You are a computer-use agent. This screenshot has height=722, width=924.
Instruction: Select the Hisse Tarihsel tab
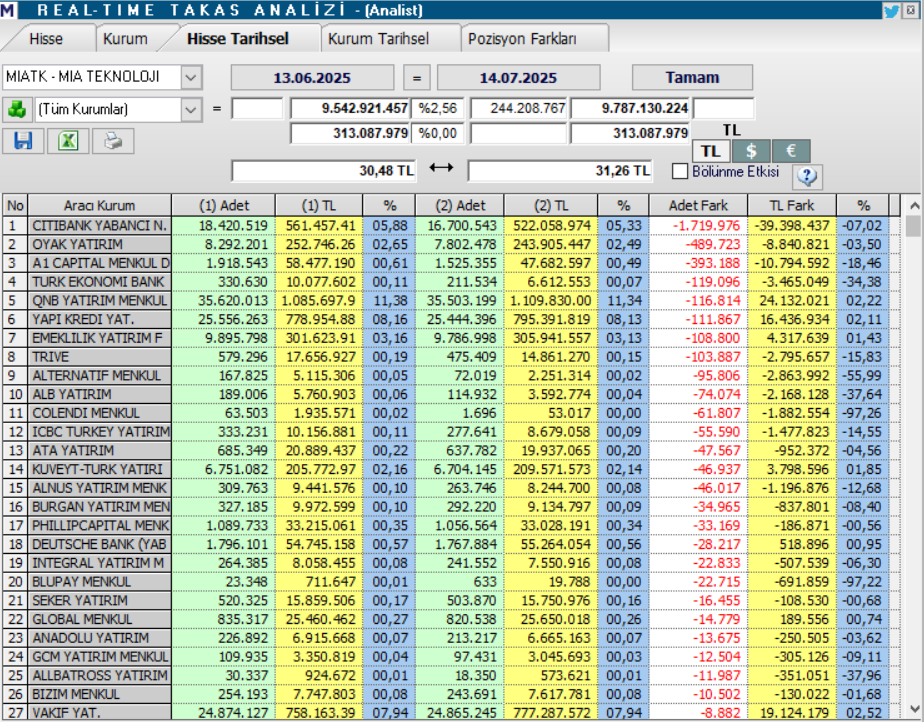(238, 39)
